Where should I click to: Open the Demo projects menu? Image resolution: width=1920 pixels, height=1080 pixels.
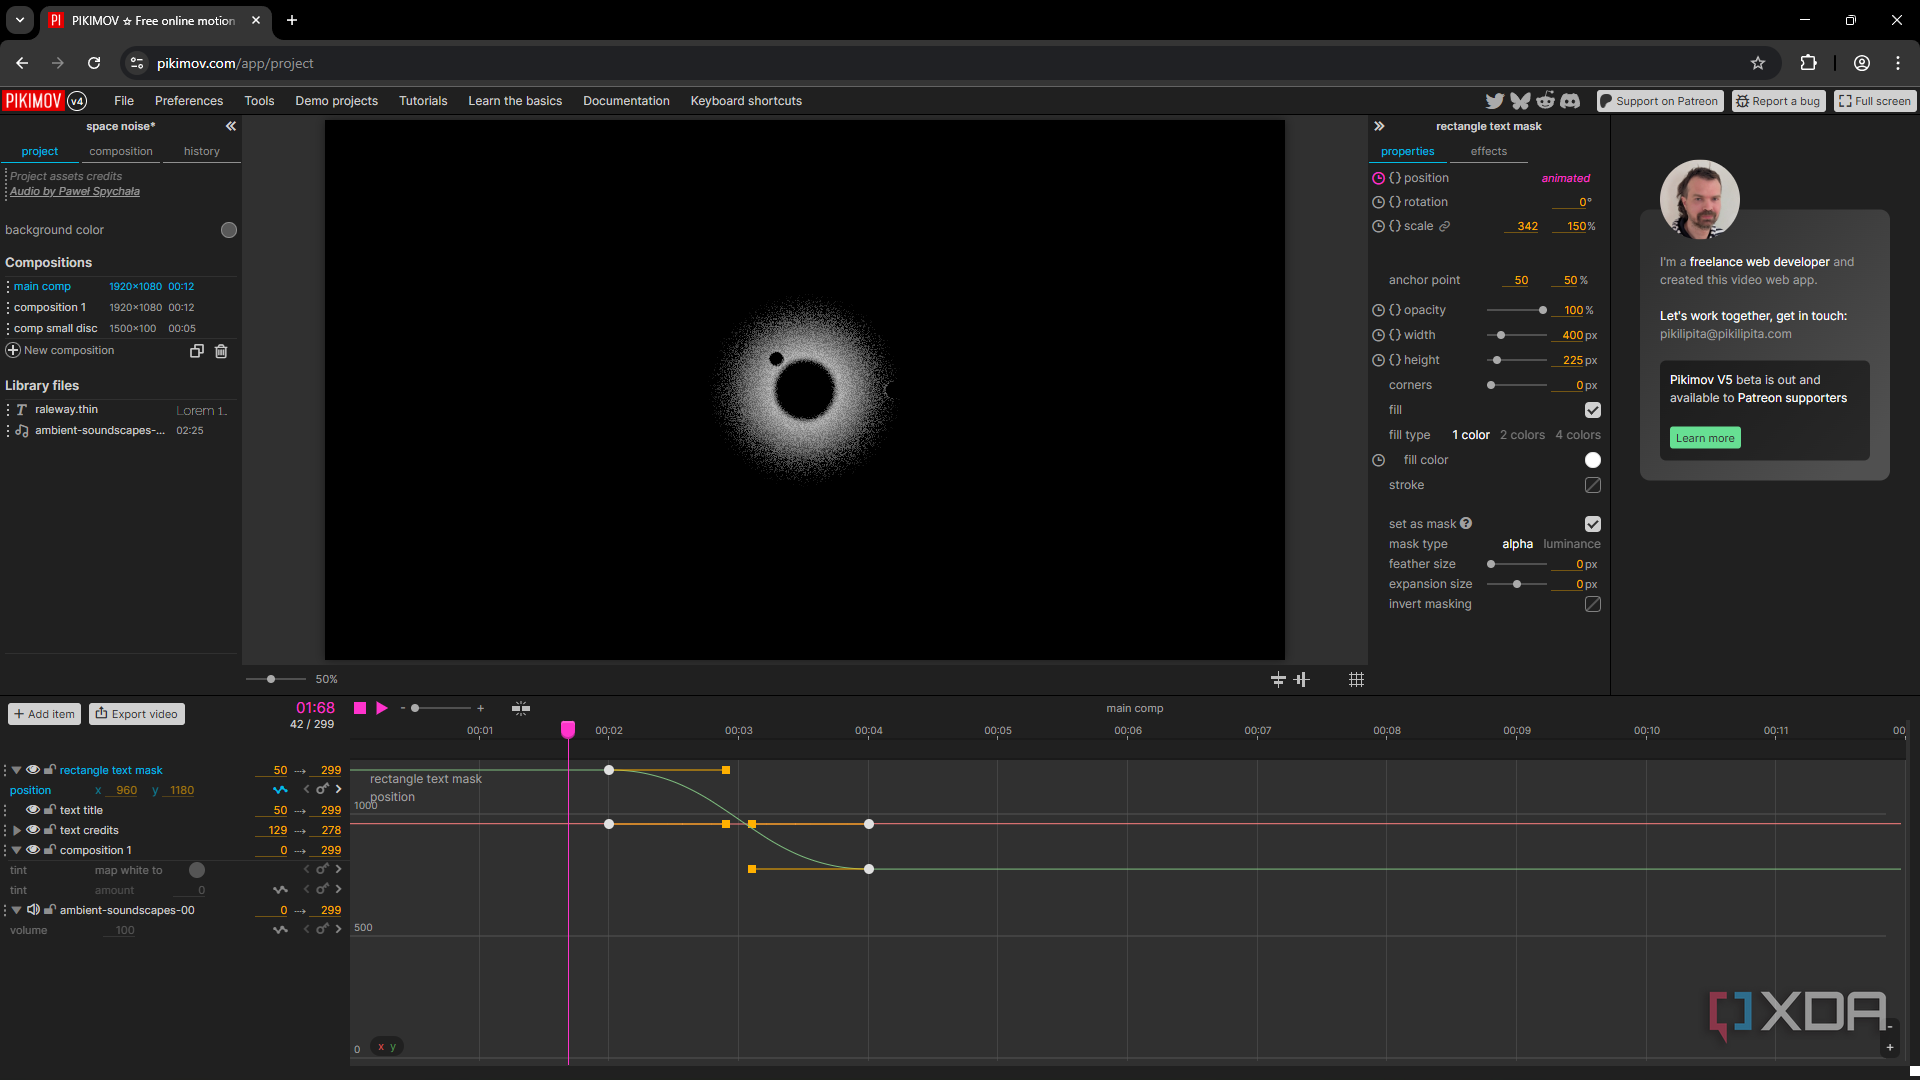pyautogui.click(x=336, y=101)
